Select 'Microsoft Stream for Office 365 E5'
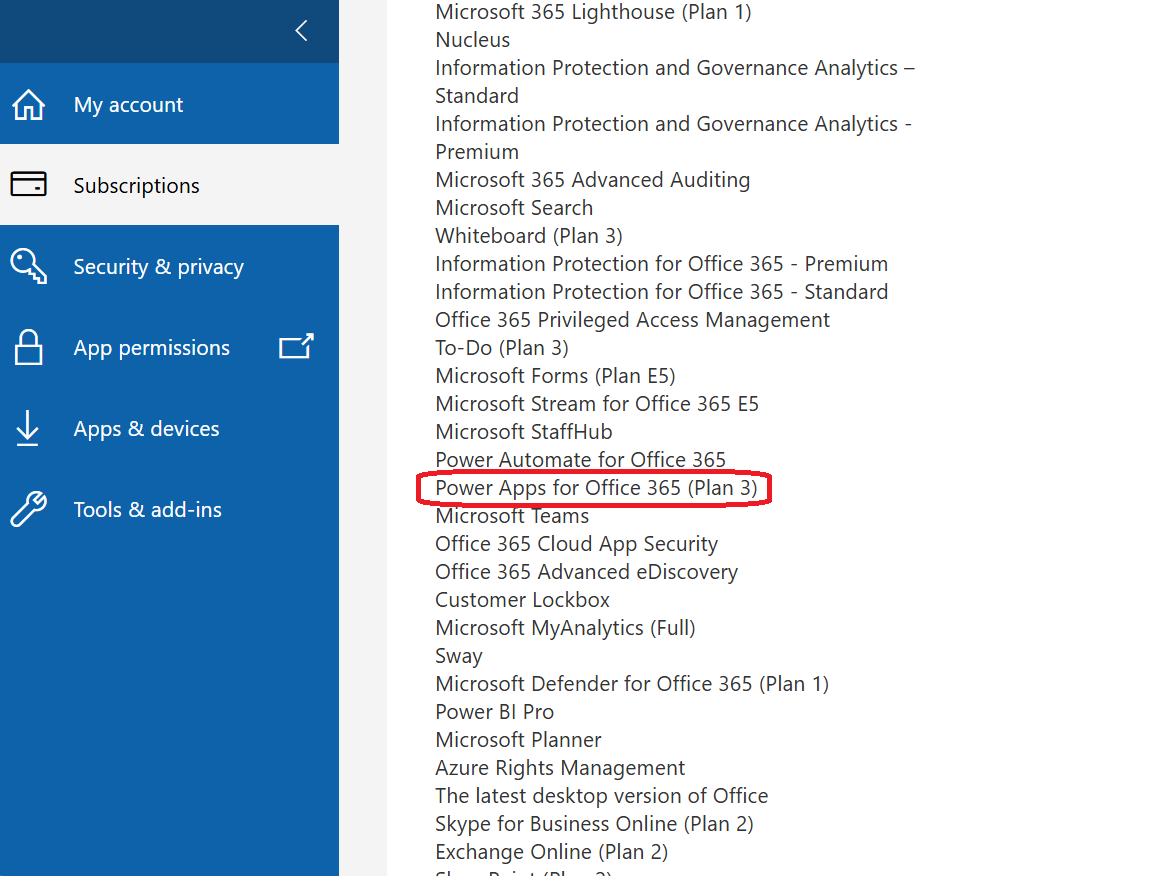1152x876 pixels. coord(597,404)
